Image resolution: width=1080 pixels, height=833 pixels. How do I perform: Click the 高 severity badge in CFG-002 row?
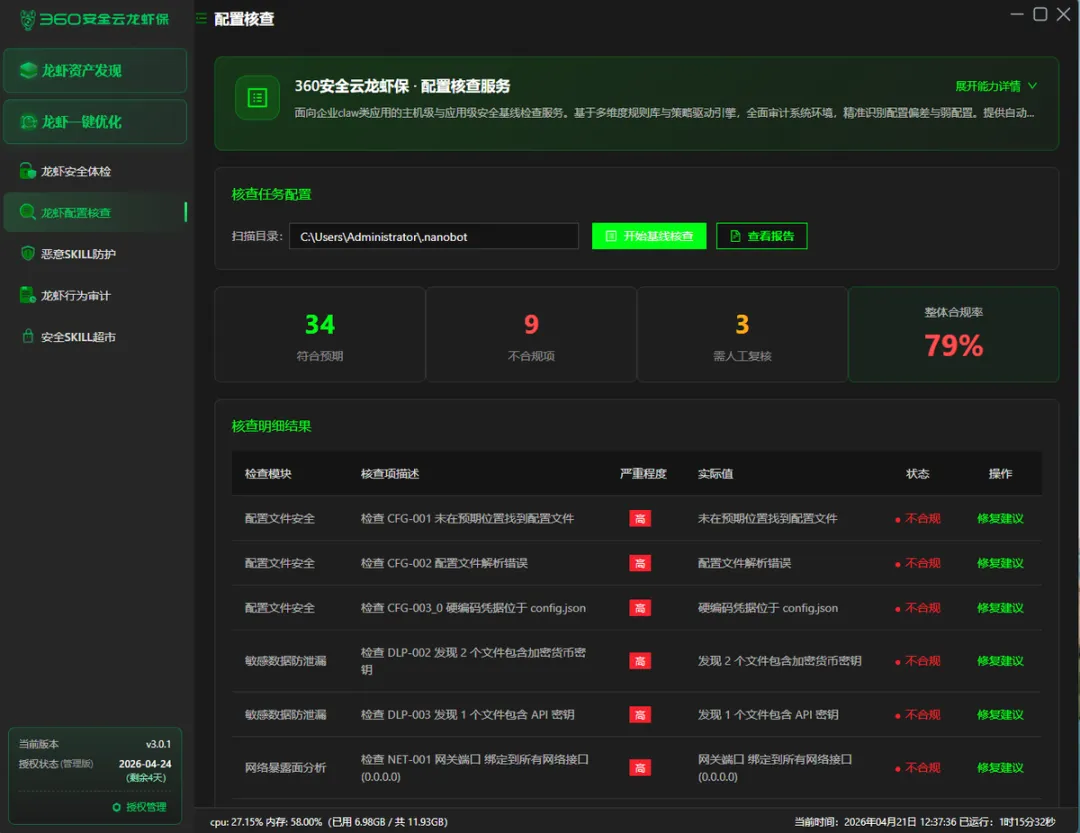tap(640, 564)
